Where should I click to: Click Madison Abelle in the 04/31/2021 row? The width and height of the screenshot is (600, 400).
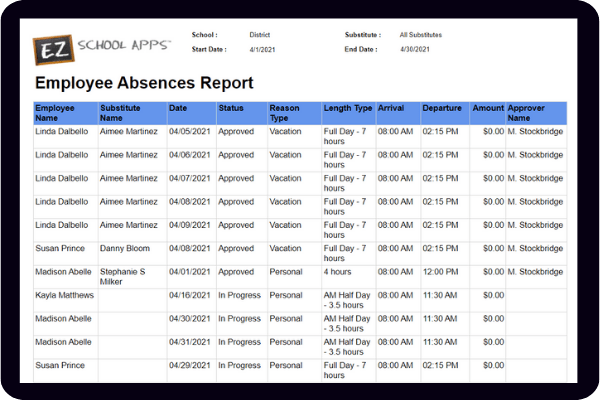(63, 341)
